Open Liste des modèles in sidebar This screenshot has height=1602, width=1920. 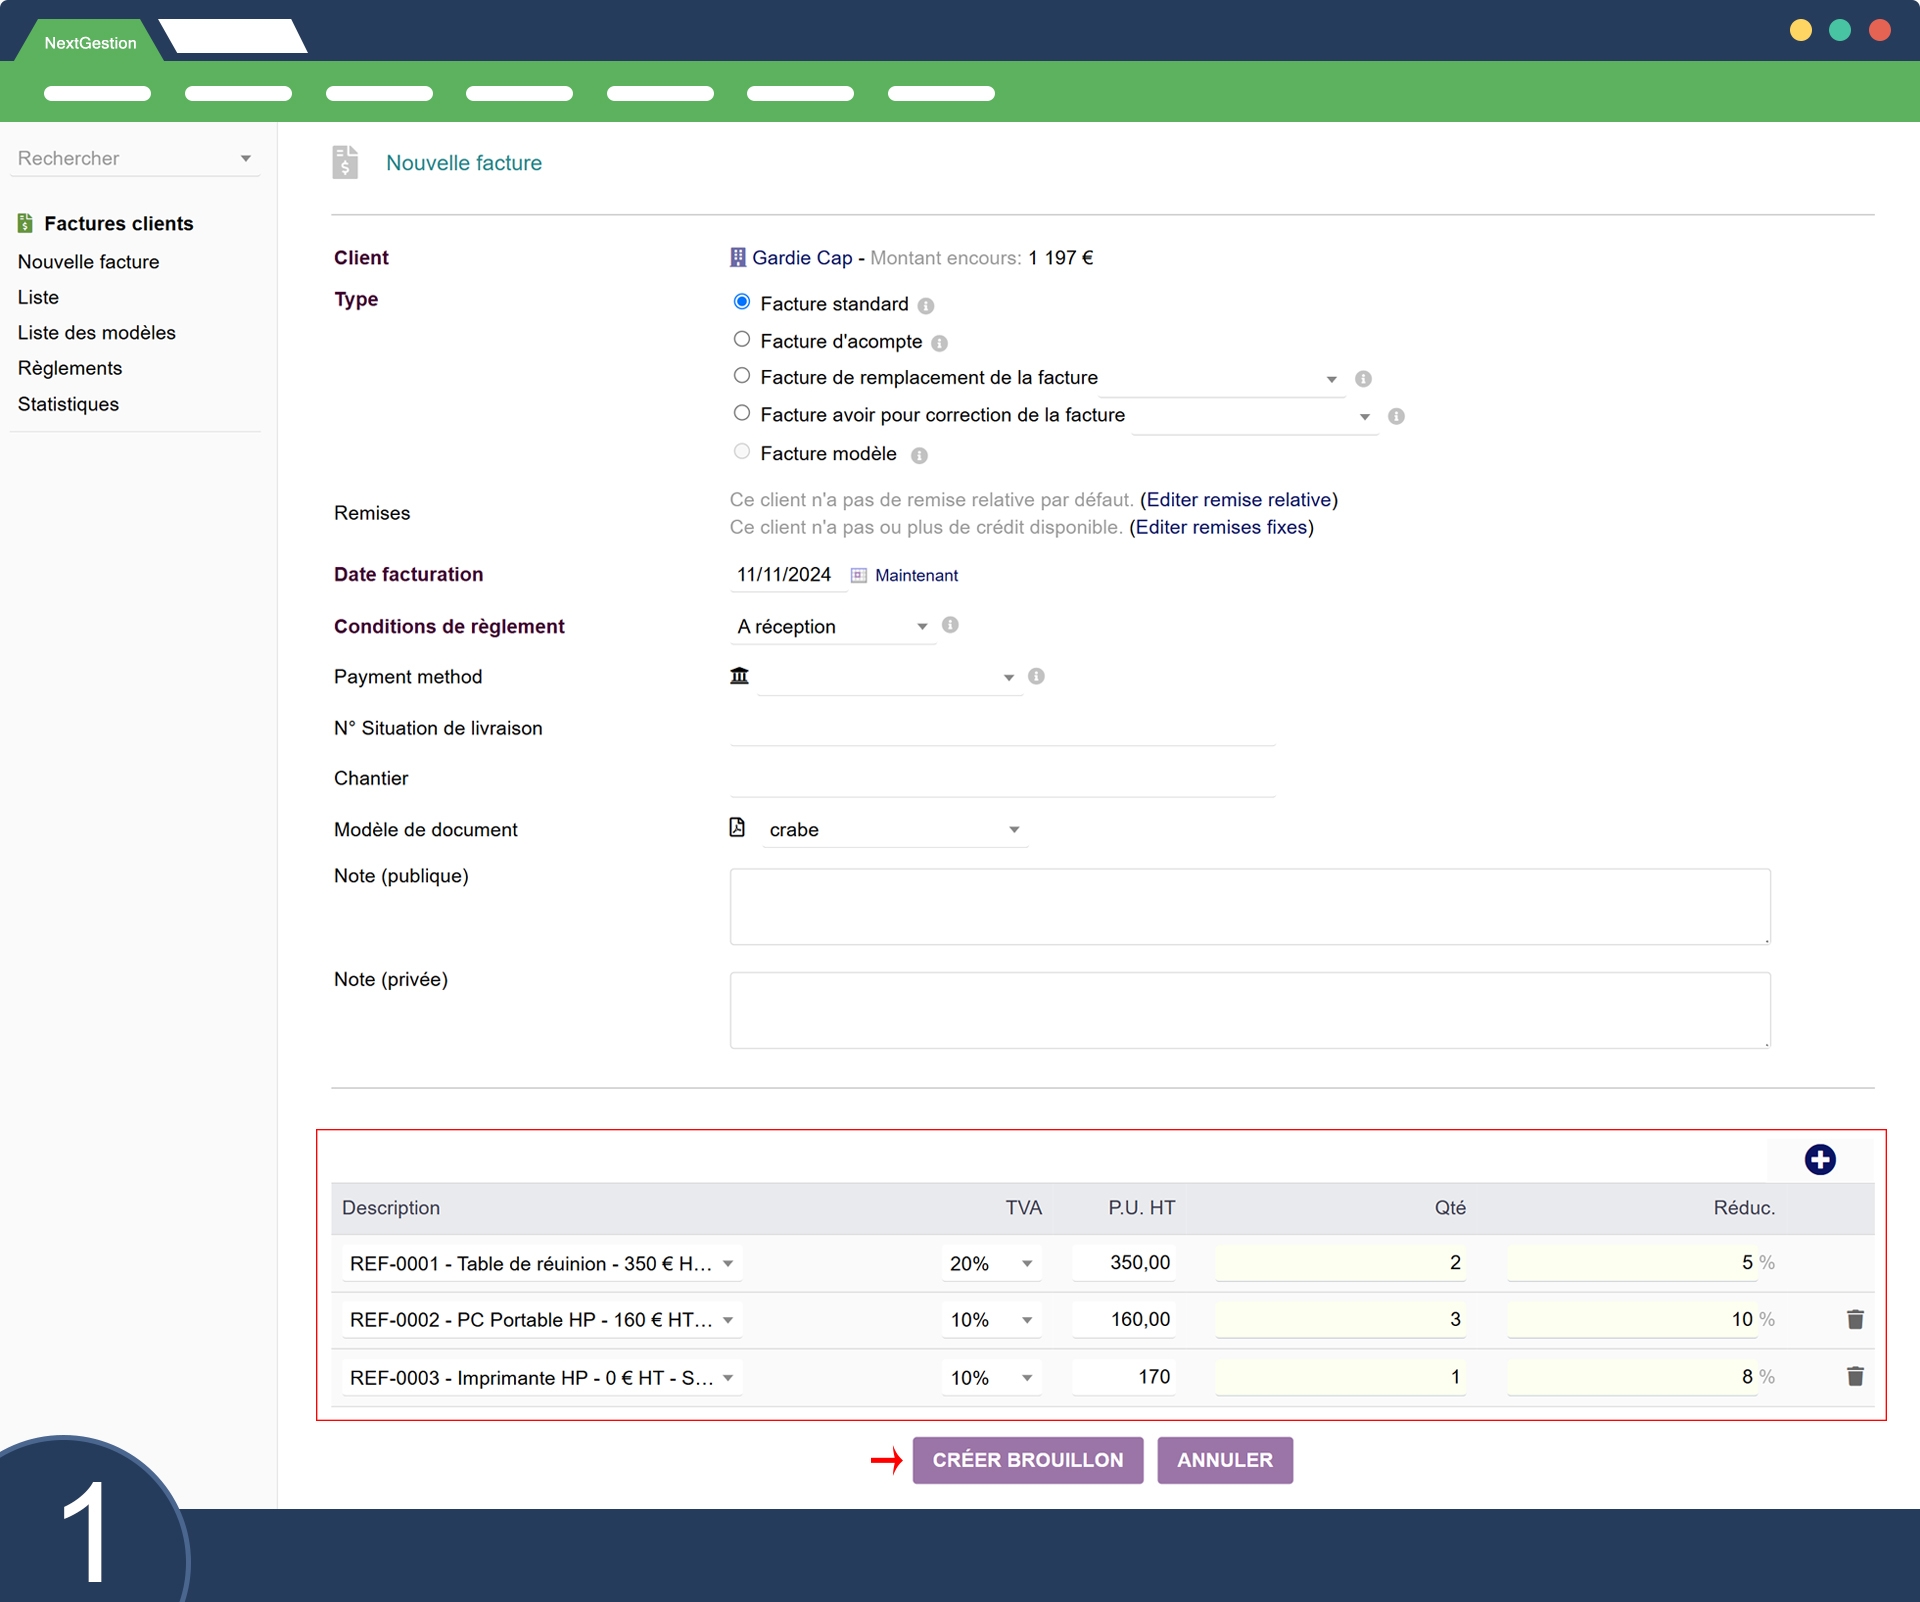tap(96, 333)
